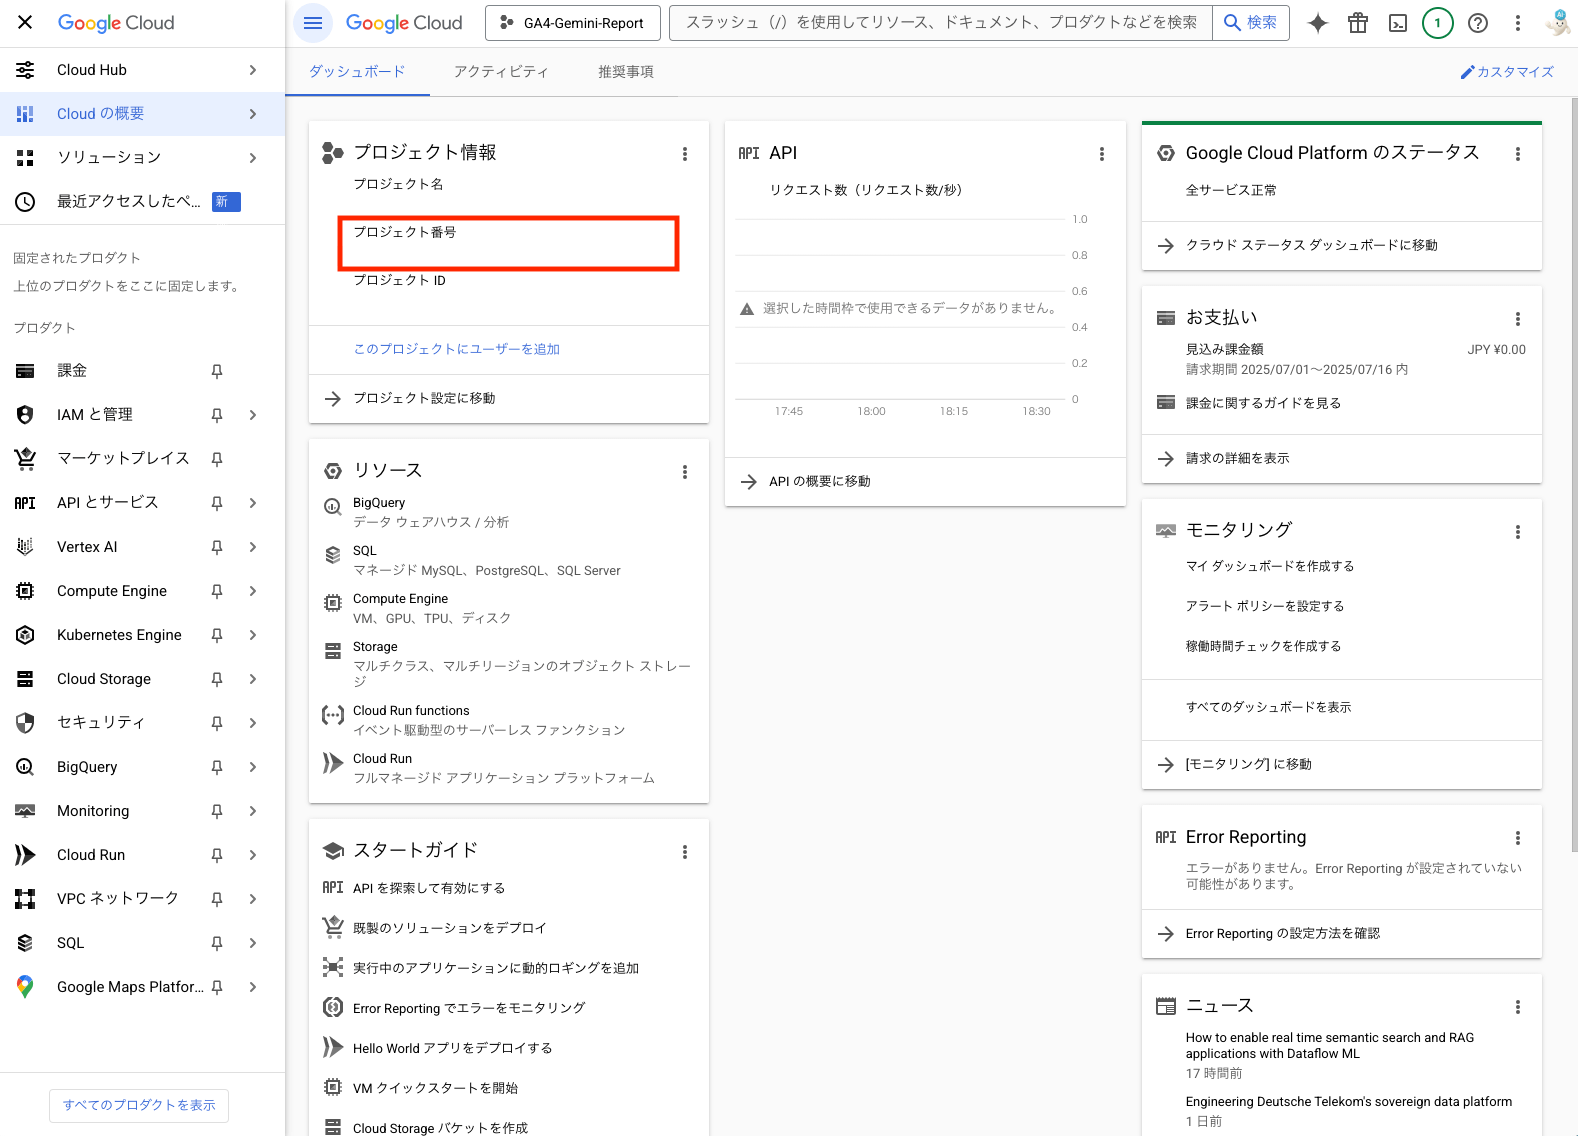Open the help question mark icon

pyautogui.click(x=1478, y=23)
